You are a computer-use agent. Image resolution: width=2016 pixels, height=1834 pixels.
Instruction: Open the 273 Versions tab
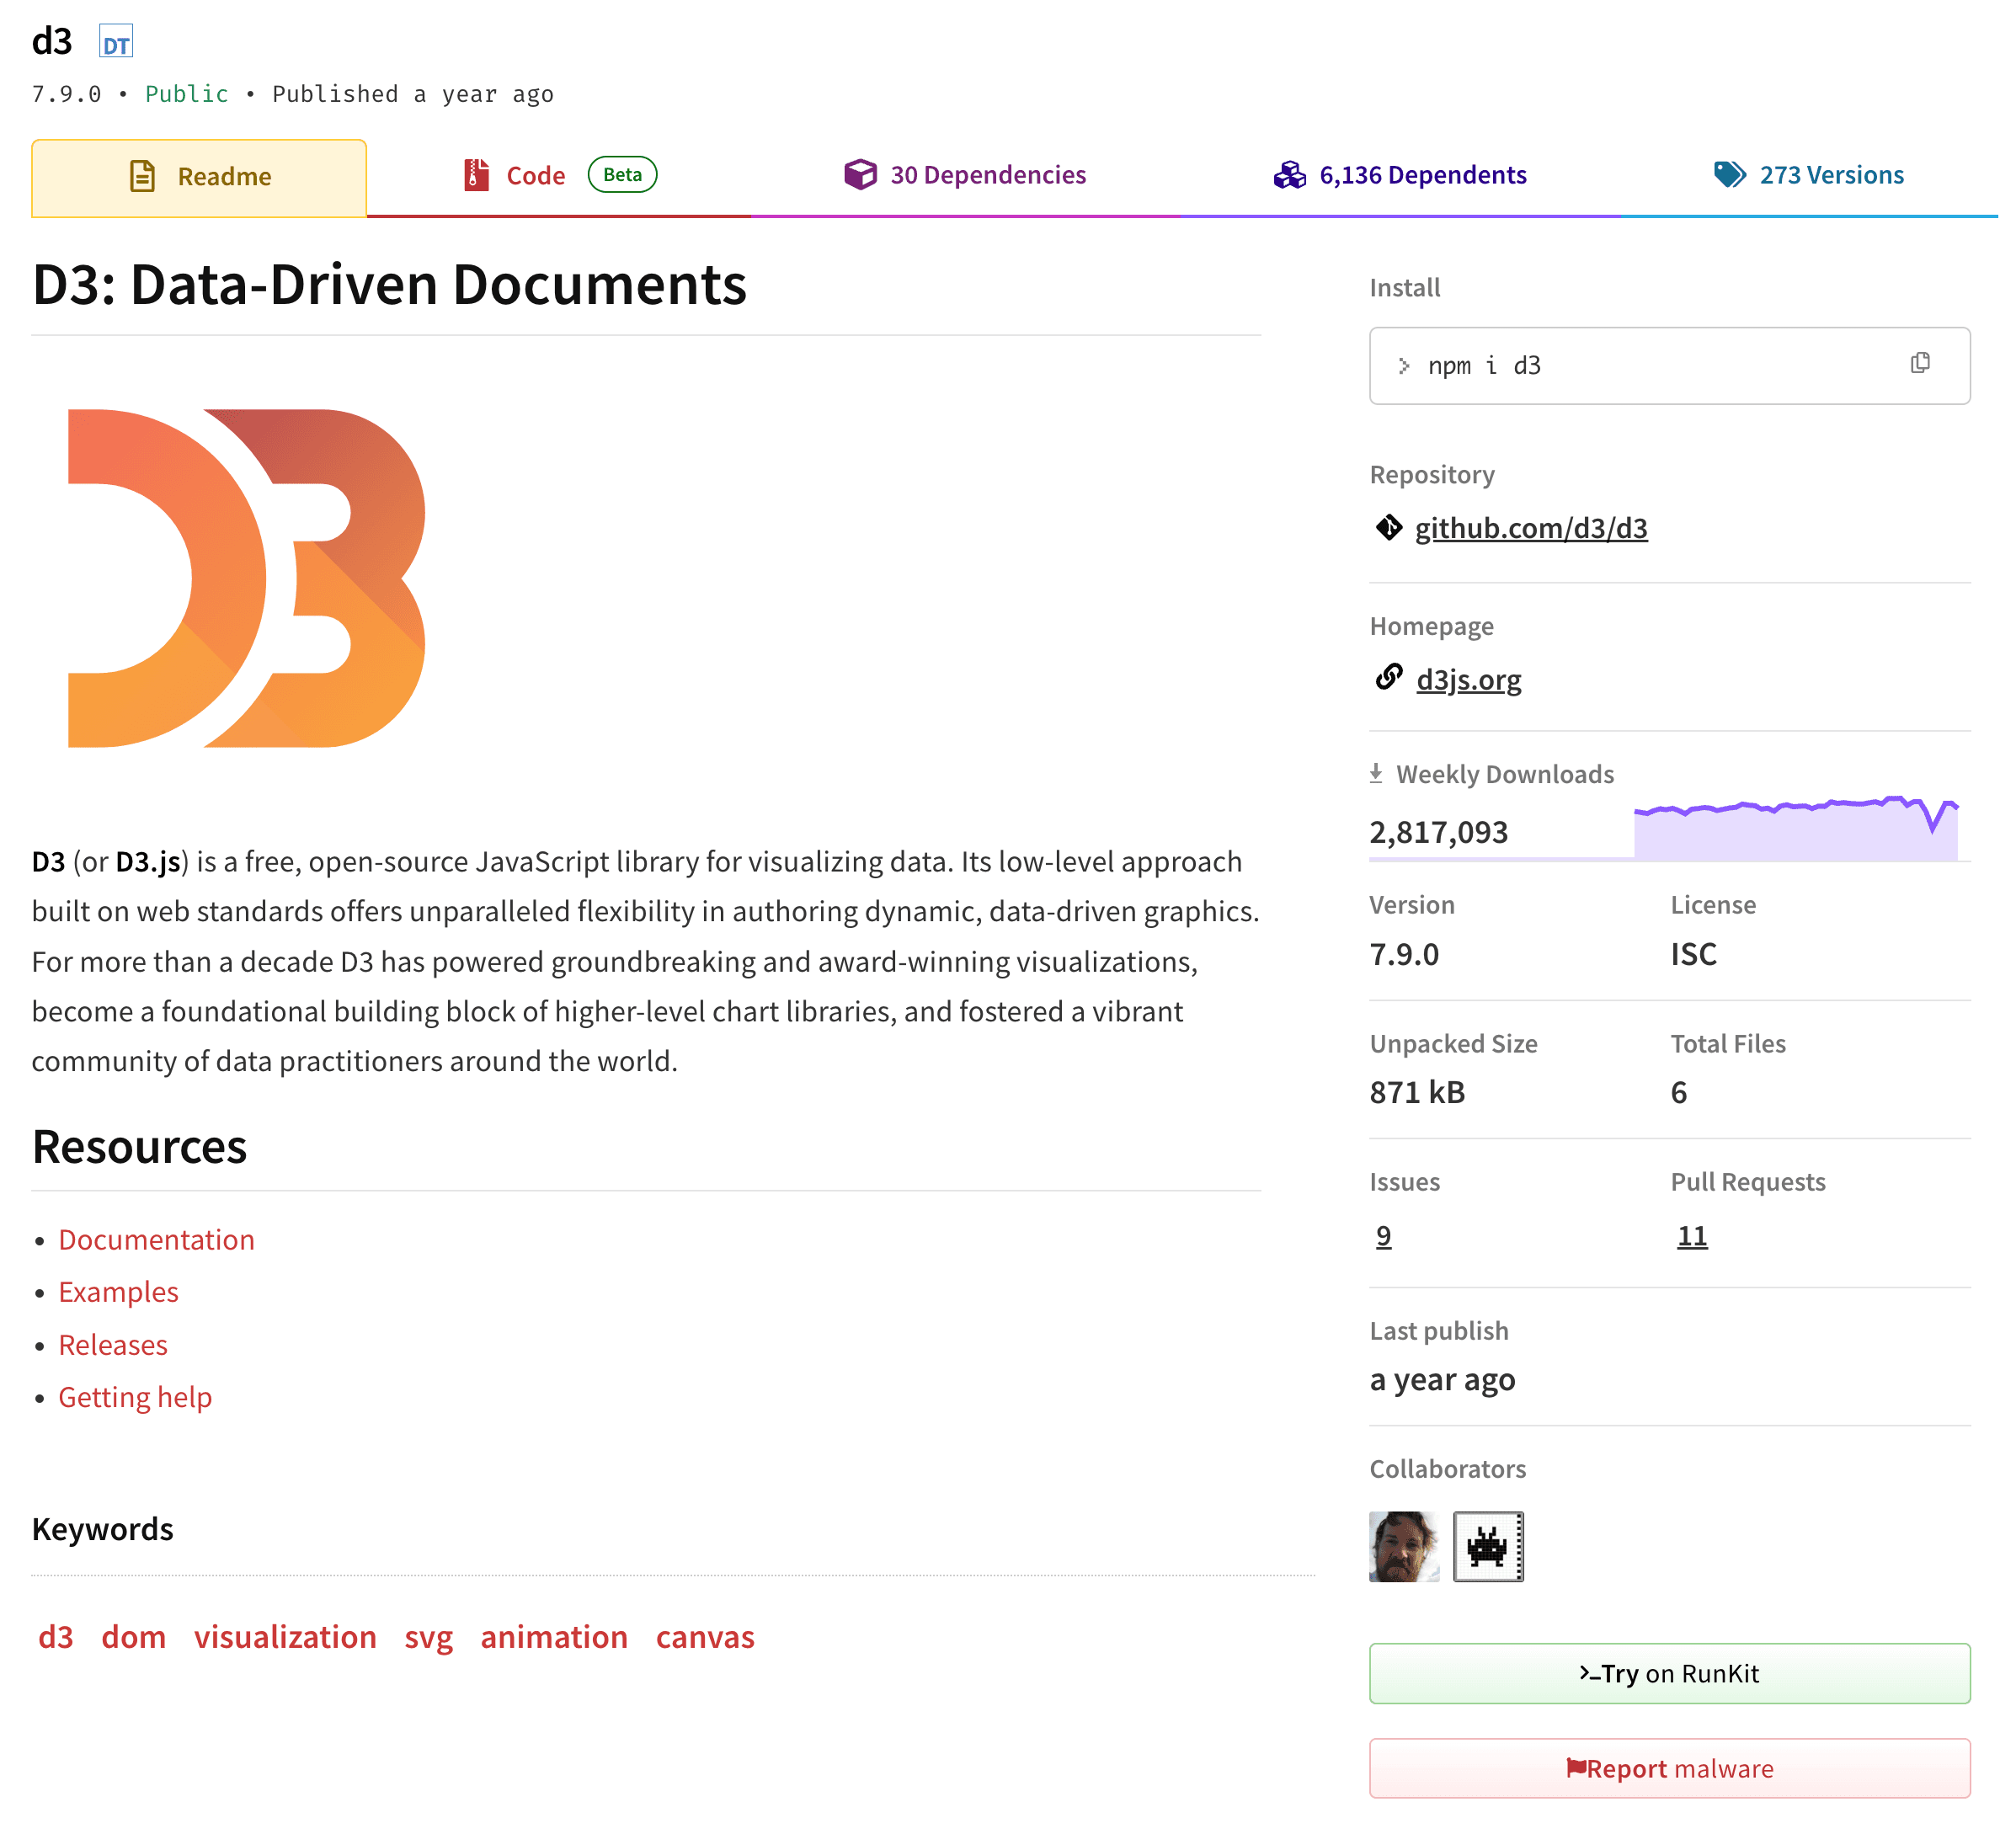pos(1808,176)
